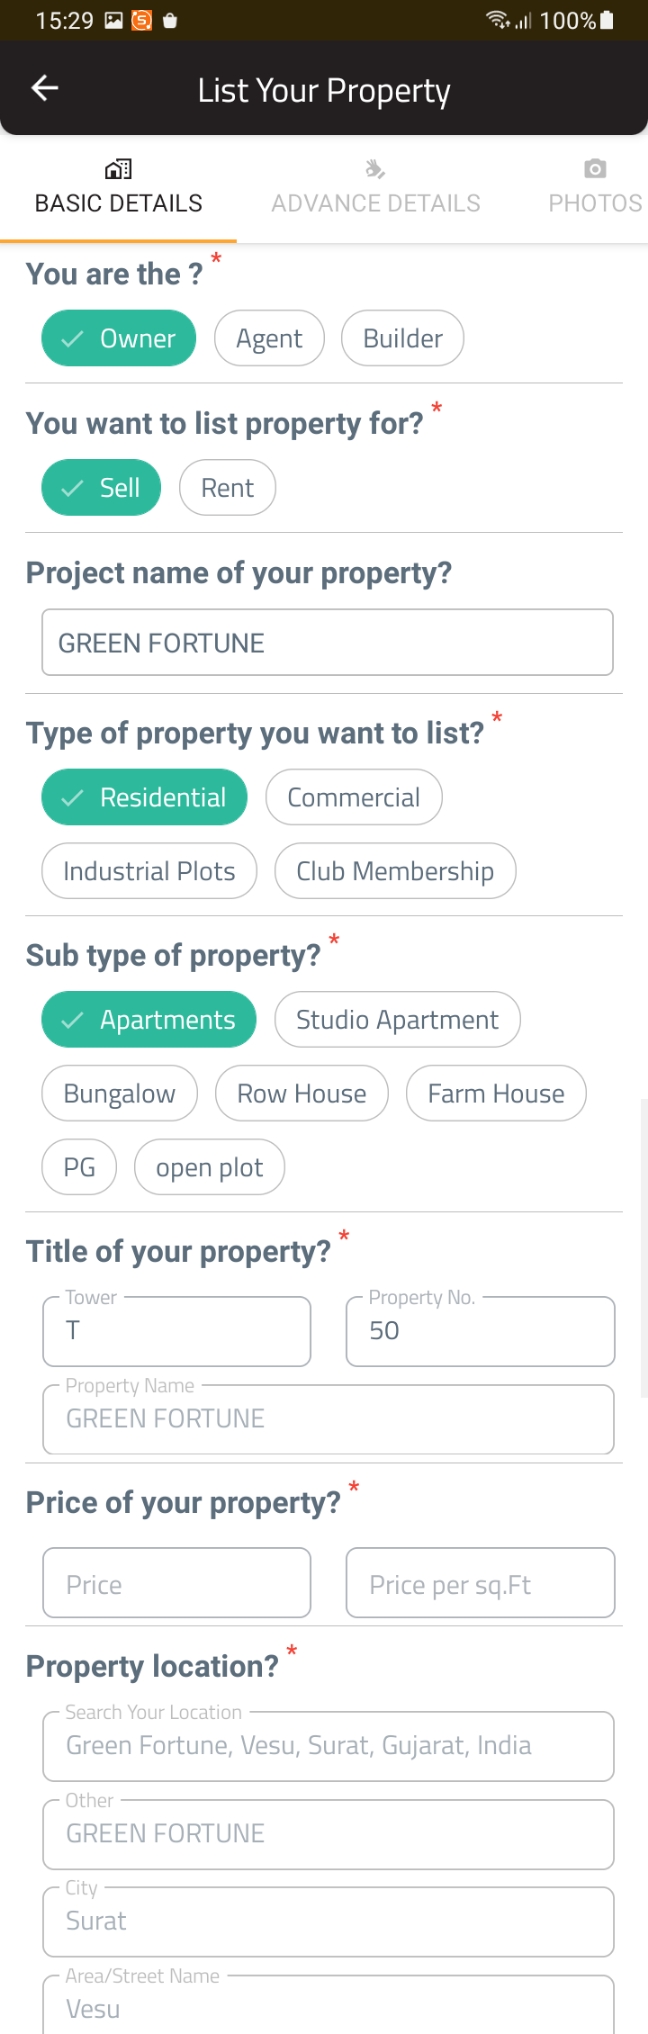
Task: Tap the Wi-Fi signal status icon
Action: pyautogui.click(x=497, y=21)
